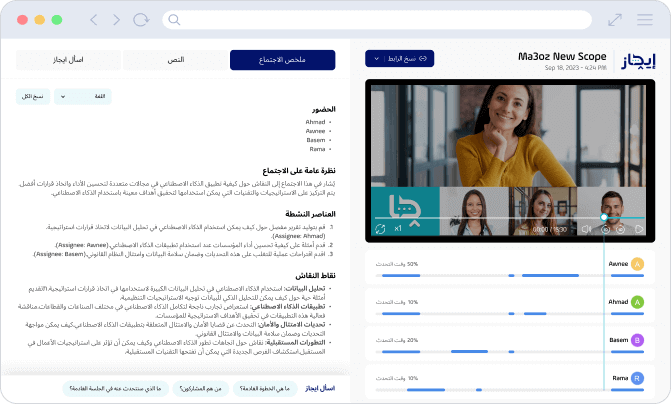
Task: Change the x1 playback speed
Action: [398, 228]
